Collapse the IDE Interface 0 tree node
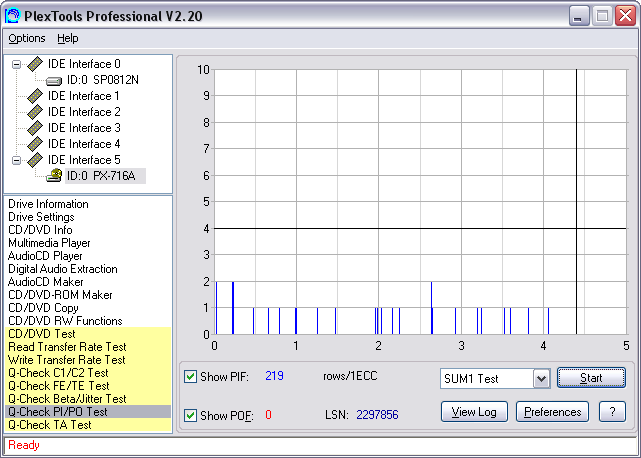The image size is (641, 458). point(16,64)
